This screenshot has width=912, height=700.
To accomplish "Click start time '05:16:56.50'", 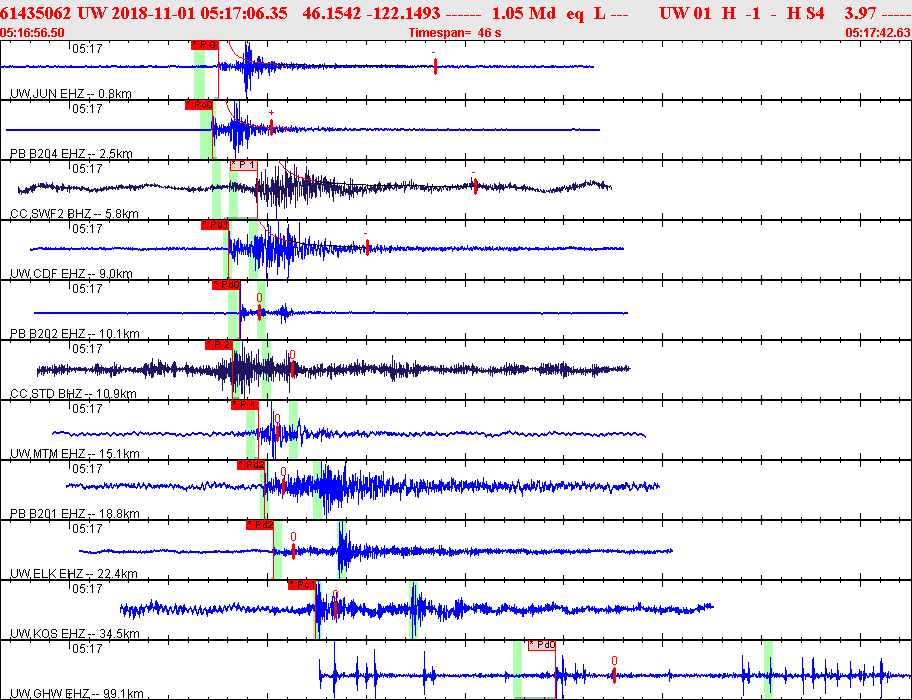I will tap(33, 33).
